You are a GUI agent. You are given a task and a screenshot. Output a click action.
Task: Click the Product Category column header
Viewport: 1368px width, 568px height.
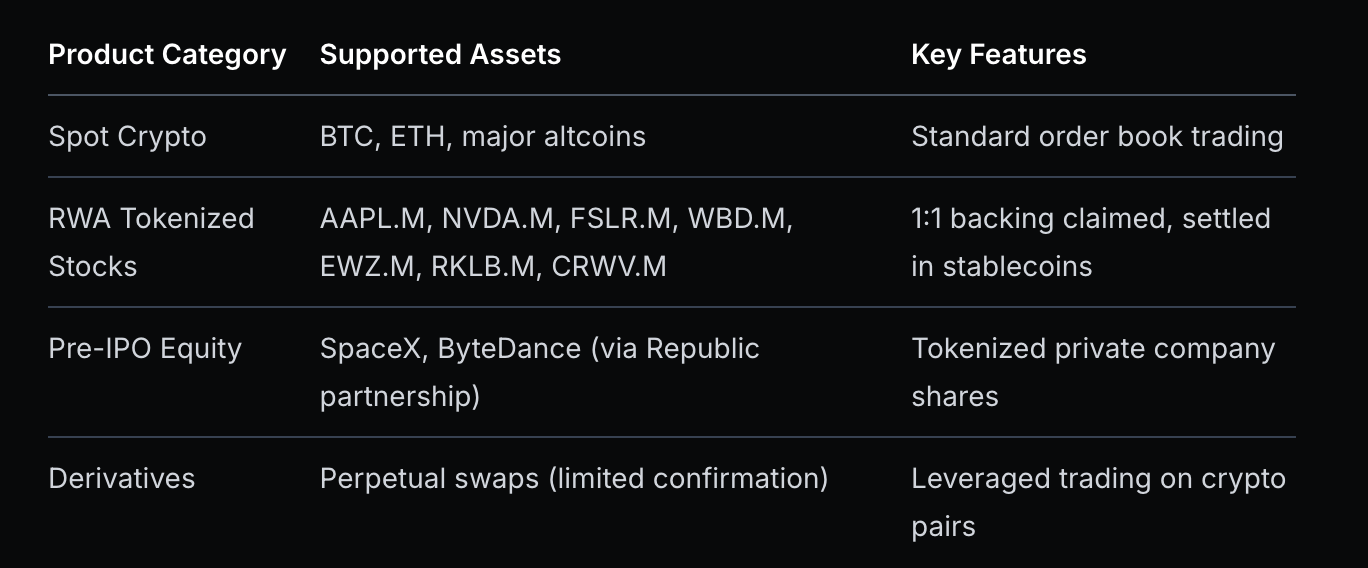(x=167, y=54)
